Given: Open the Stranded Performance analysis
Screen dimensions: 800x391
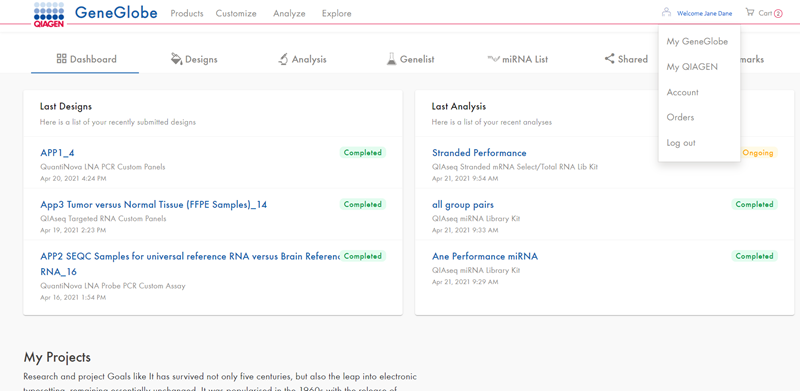Looking at the screenshot, I should pos(479,153).
